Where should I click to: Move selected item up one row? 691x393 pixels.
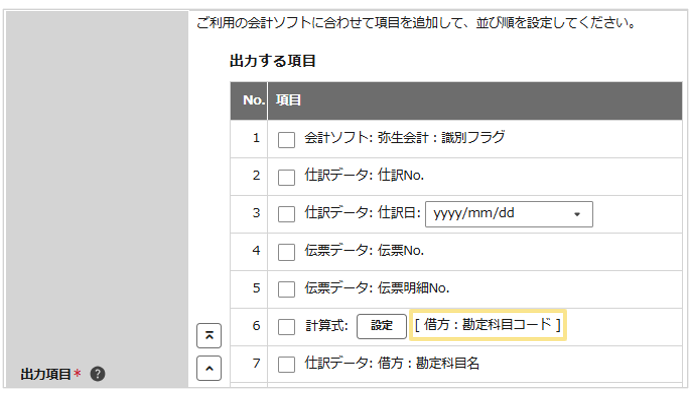[x=209, y=368]
